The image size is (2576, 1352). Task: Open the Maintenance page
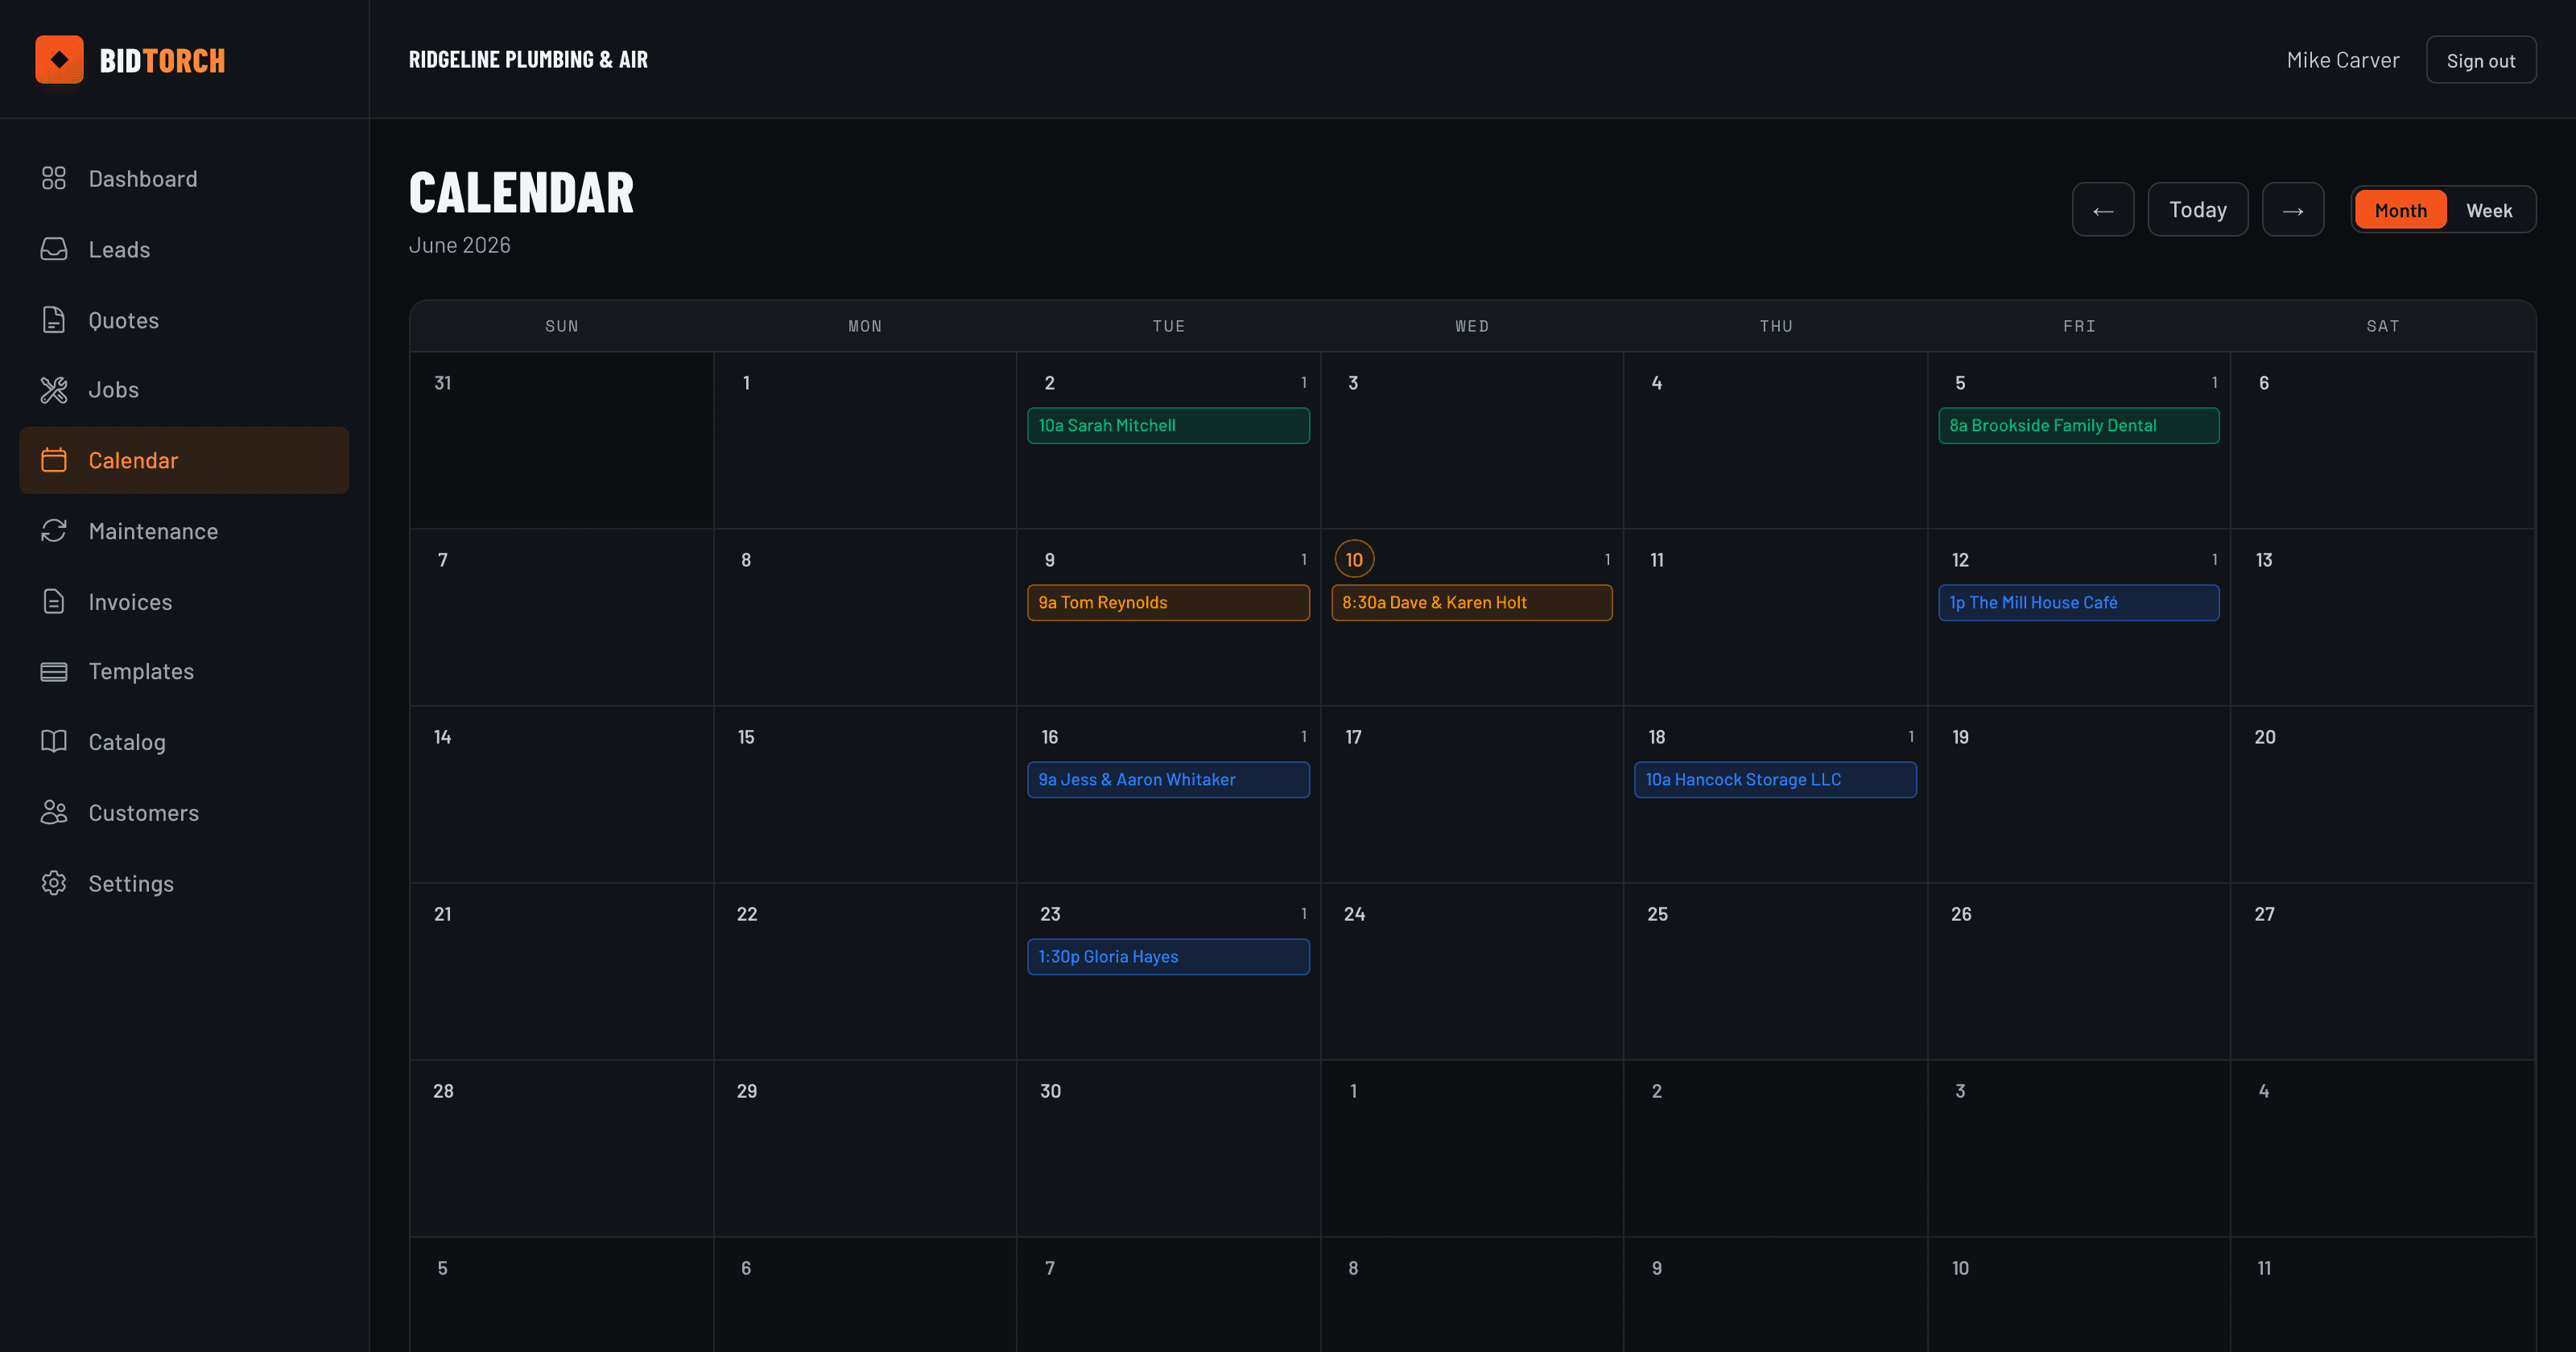tap(184, 531)
